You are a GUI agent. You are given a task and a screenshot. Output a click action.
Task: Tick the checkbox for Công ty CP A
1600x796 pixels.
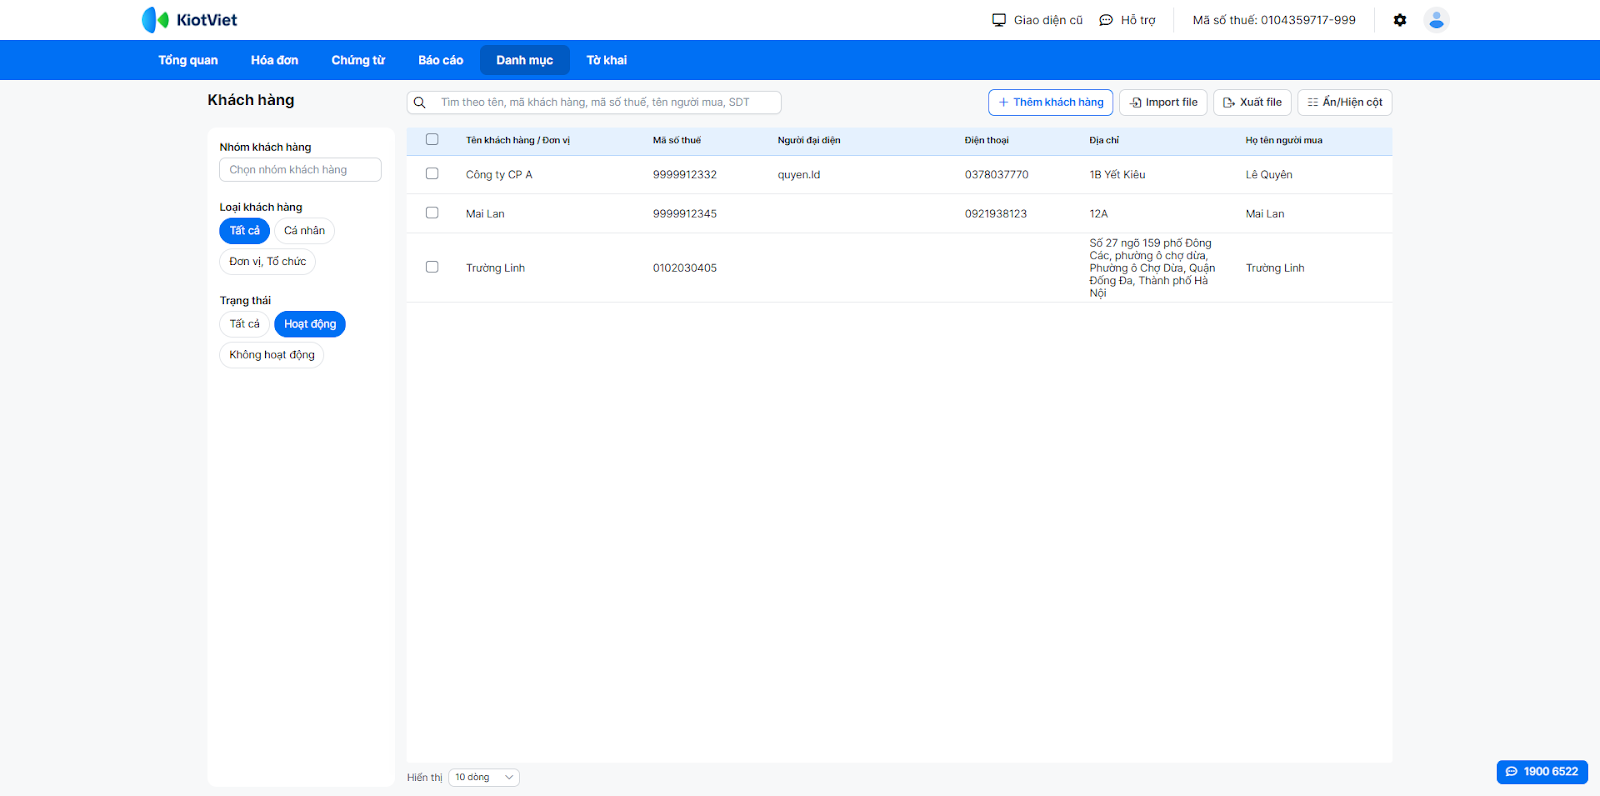coord(432,174)
